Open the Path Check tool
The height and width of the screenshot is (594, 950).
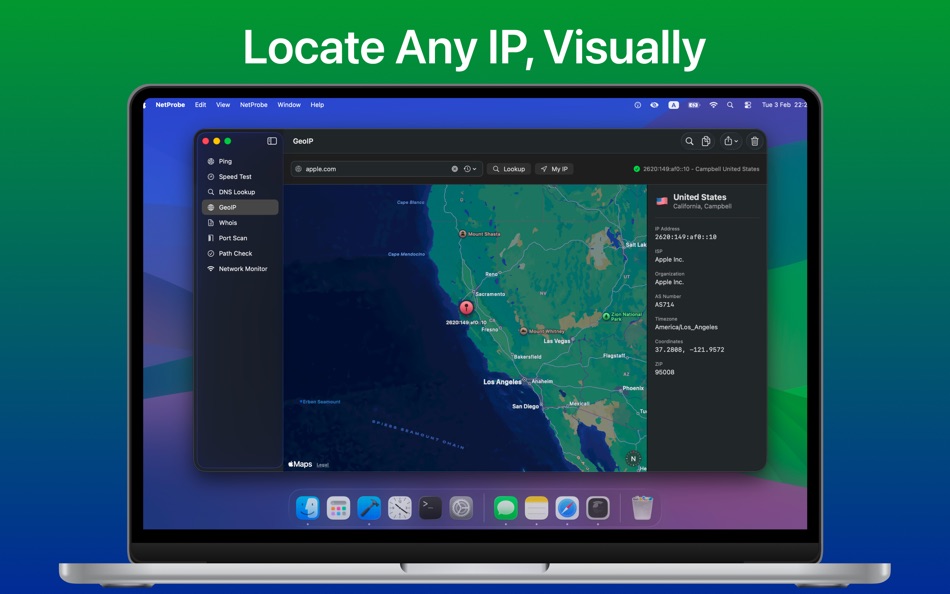(234, 253)
